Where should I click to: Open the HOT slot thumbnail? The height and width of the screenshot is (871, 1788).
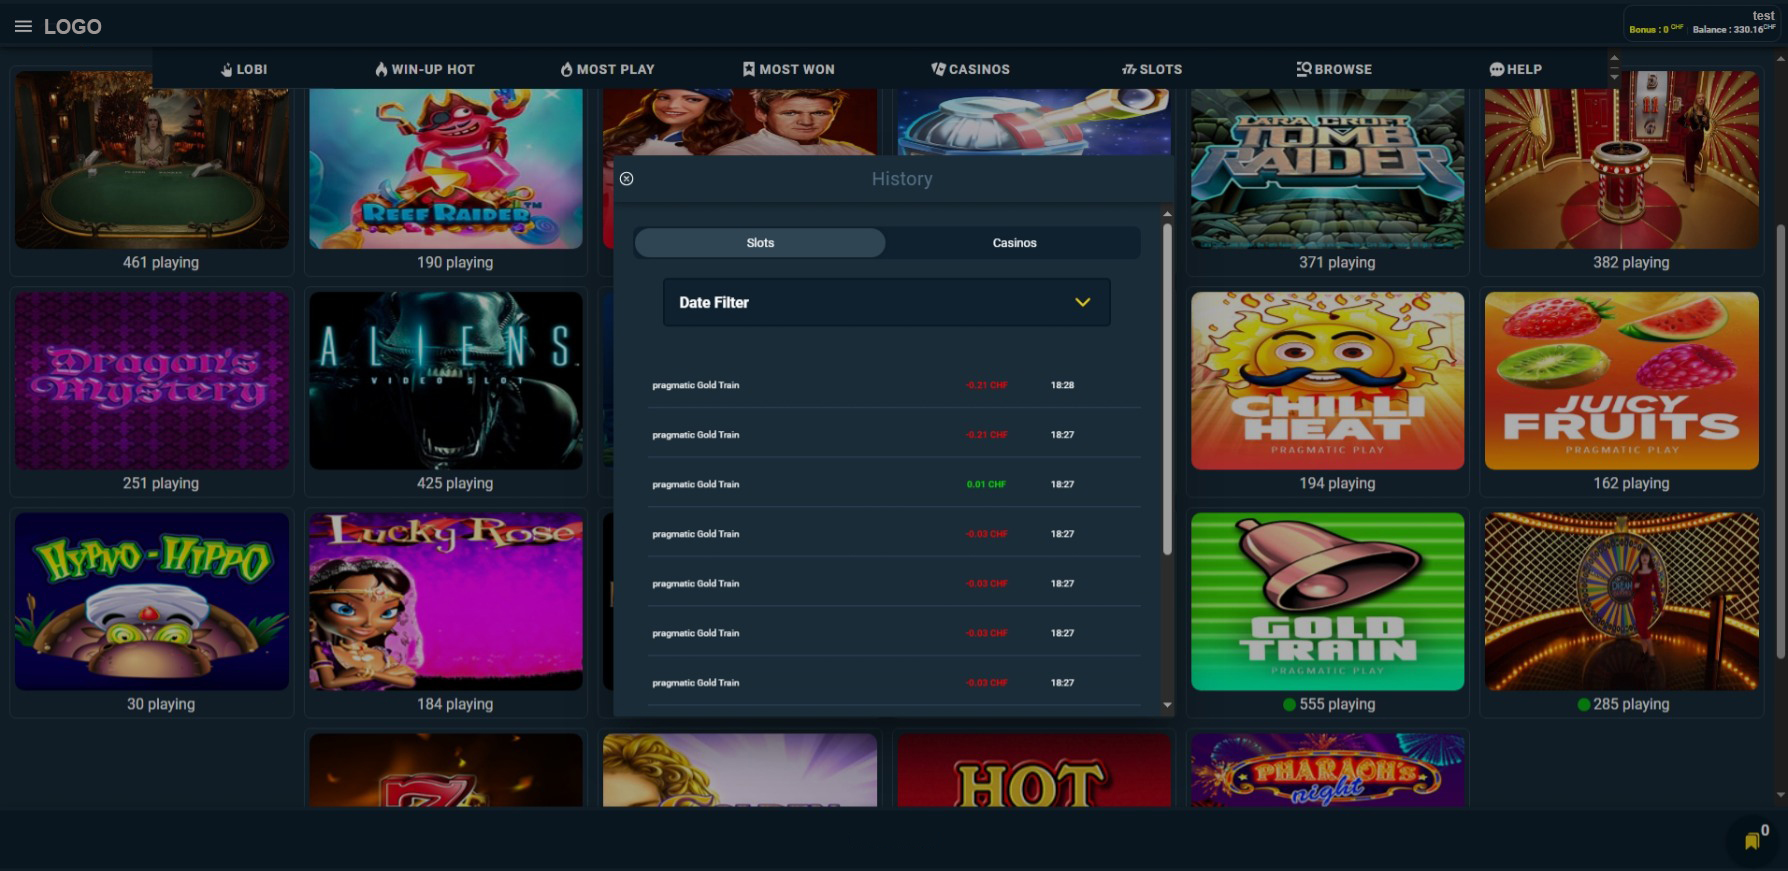pos(1034,770)
